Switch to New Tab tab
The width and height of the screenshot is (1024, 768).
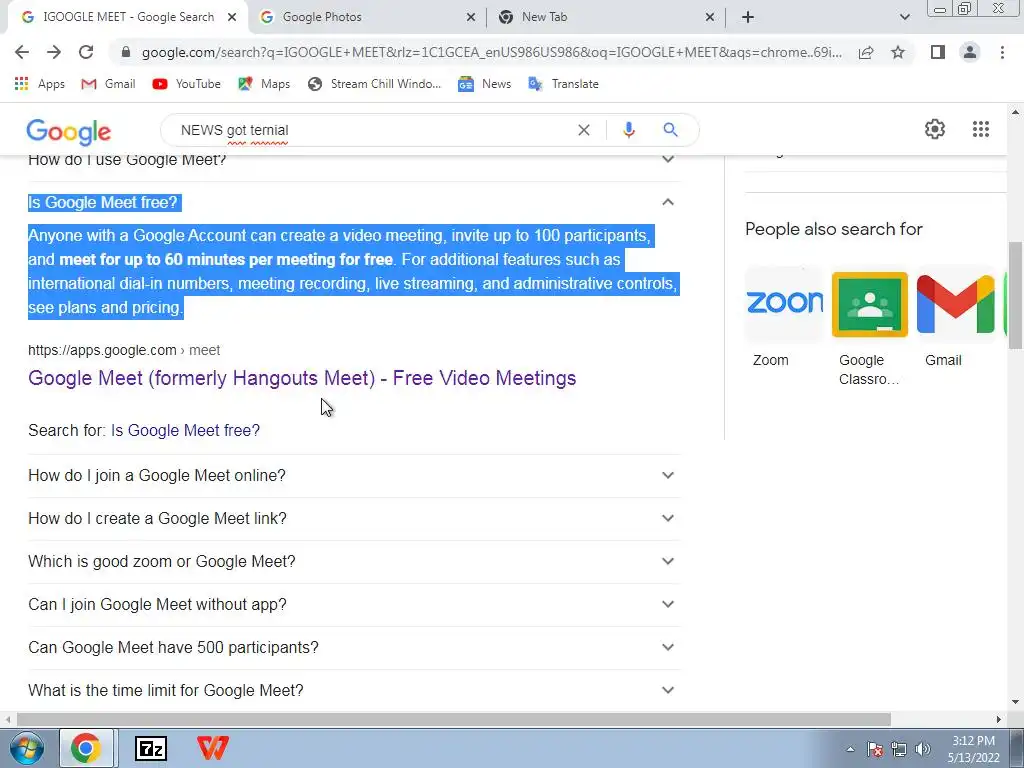(607, 17)
